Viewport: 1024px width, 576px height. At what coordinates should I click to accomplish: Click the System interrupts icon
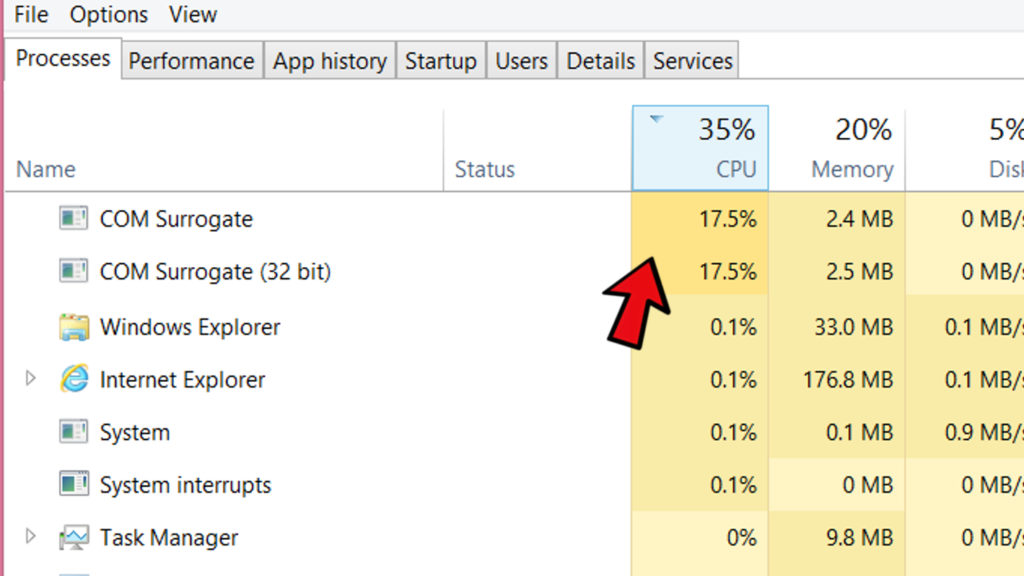pyautogui.click(x=73, y=485)
